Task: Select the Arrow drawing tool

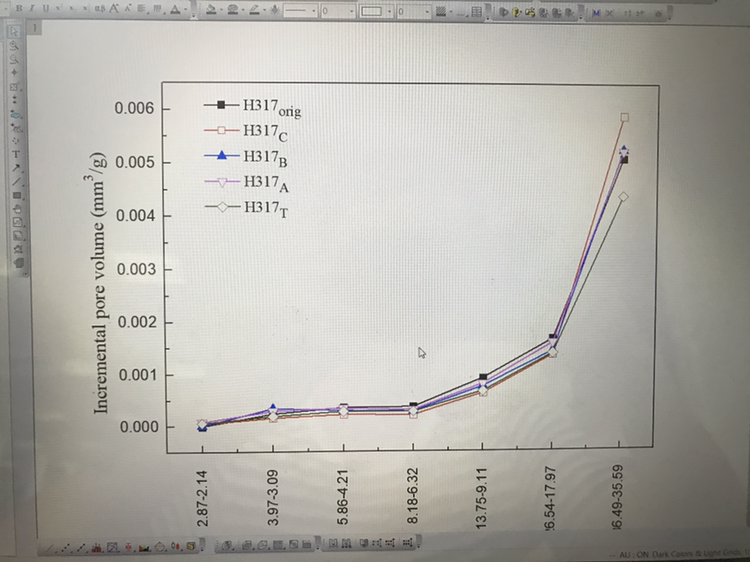Action: click(16, 168)
